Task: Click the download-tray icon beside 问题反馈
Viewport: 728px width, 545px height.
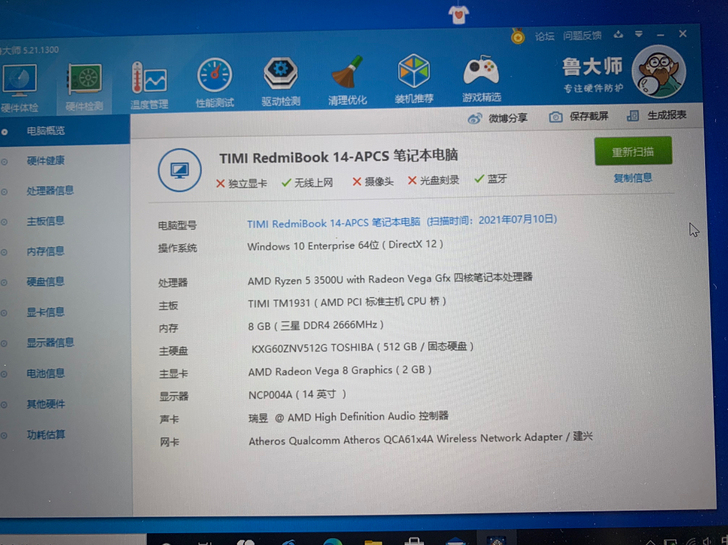Action: click(618, 35)
